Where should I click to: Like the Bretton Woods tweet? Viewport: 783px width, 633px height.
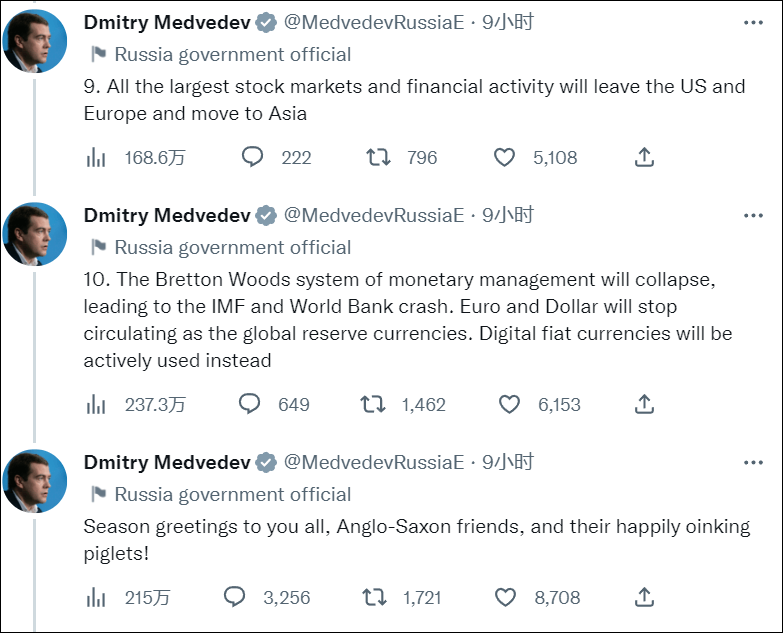[509, 404]
